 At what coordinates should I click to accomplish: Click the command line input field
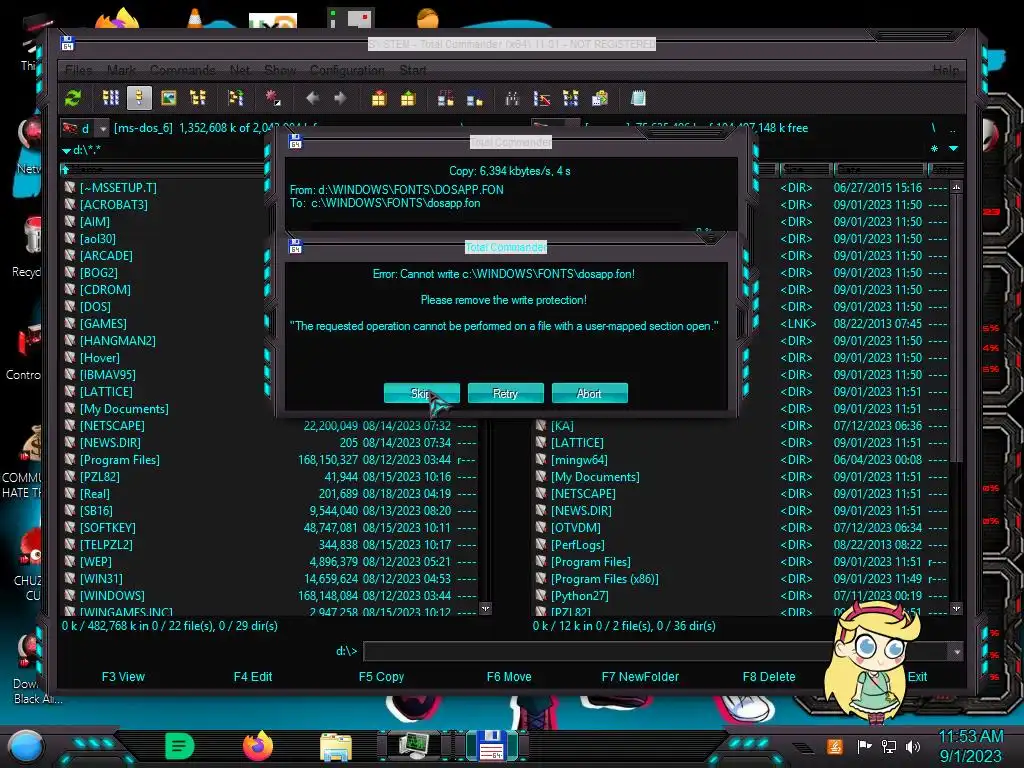[656, 652]
